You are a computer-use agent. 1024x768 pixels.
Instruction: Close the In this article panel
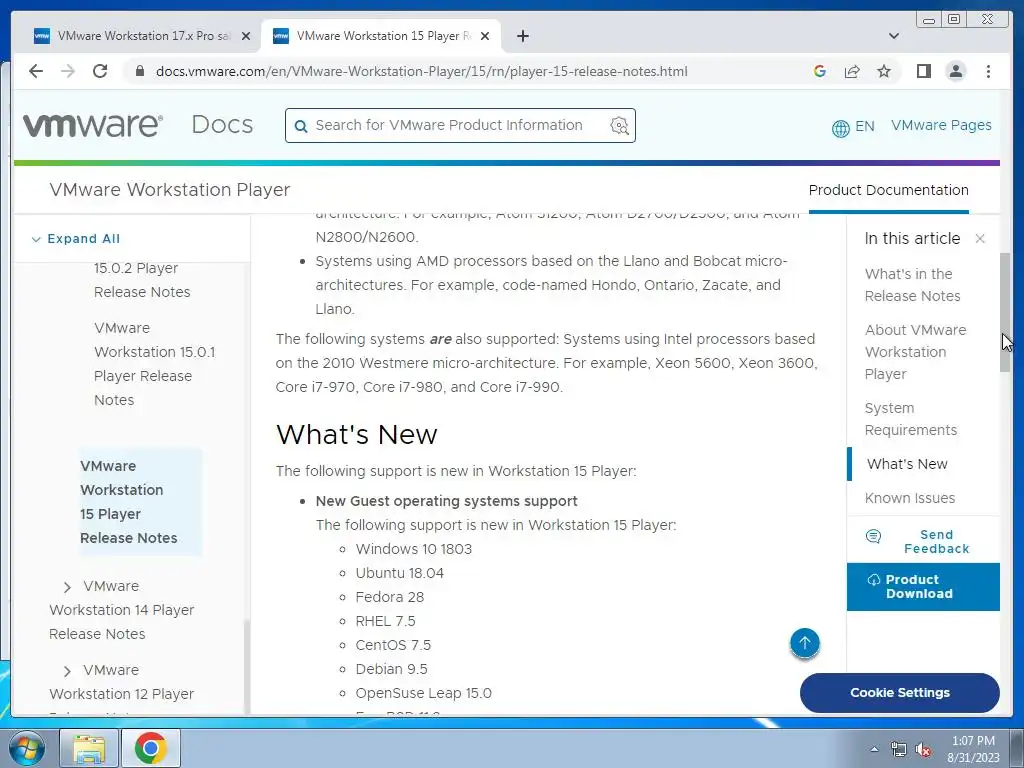coord(980,238)
